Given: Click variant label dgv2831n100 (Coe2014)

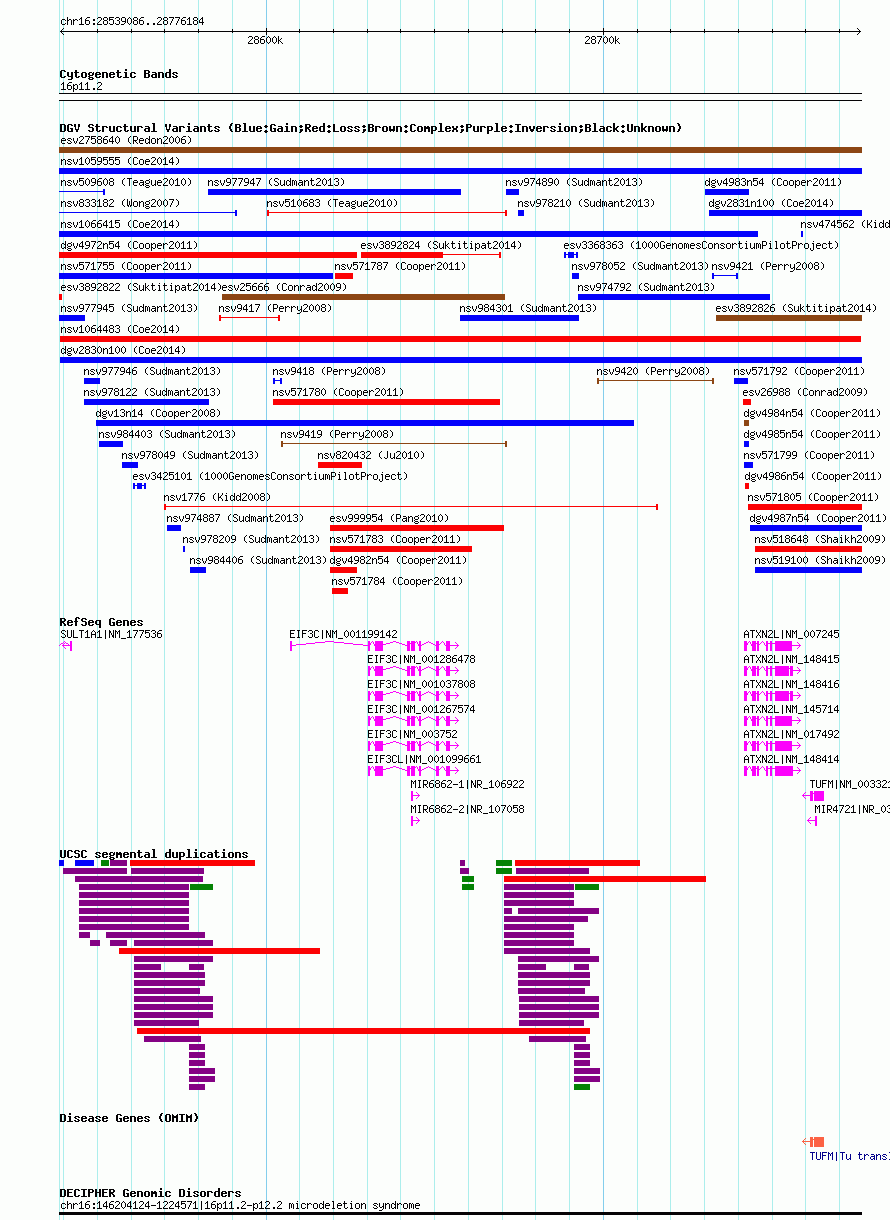Looking at the screenshot, I should point(771,203).
